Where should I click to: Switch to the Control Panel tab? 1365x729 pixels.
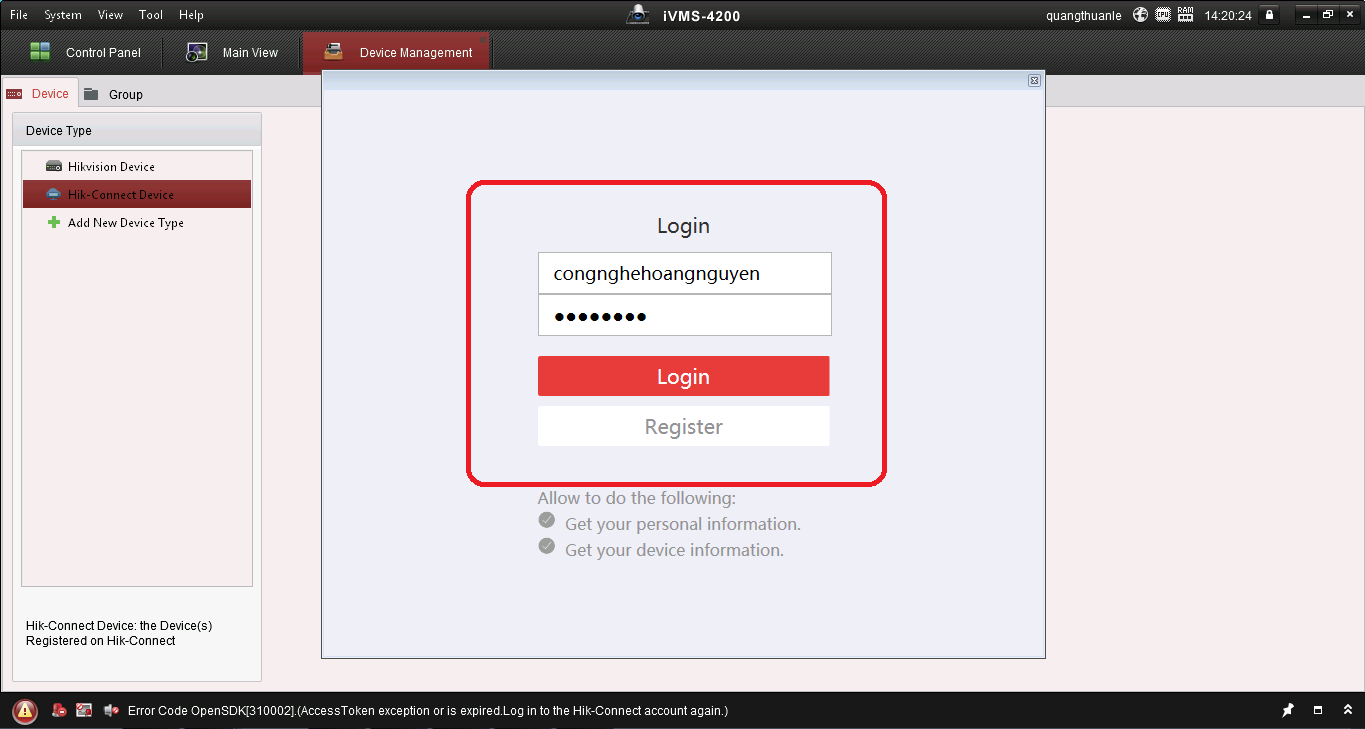tap(85, 53)
